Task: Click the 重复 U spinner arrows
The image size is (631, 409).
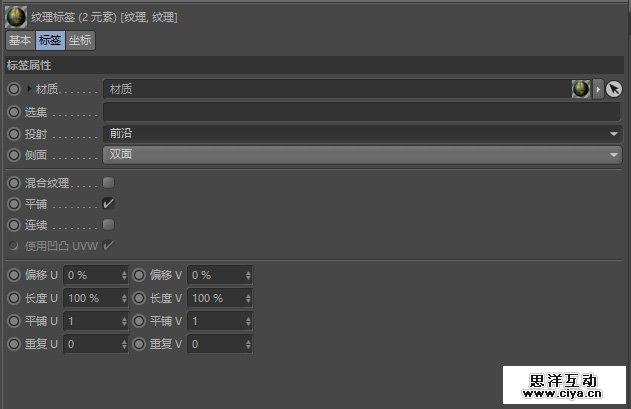Action: [124, 344]
